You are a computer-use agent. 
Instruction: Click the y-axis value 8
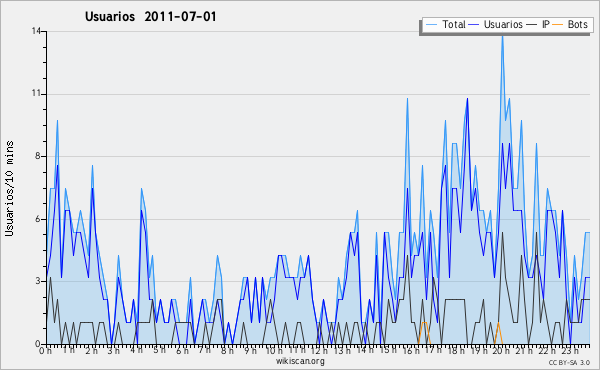(x=38, y=156)
